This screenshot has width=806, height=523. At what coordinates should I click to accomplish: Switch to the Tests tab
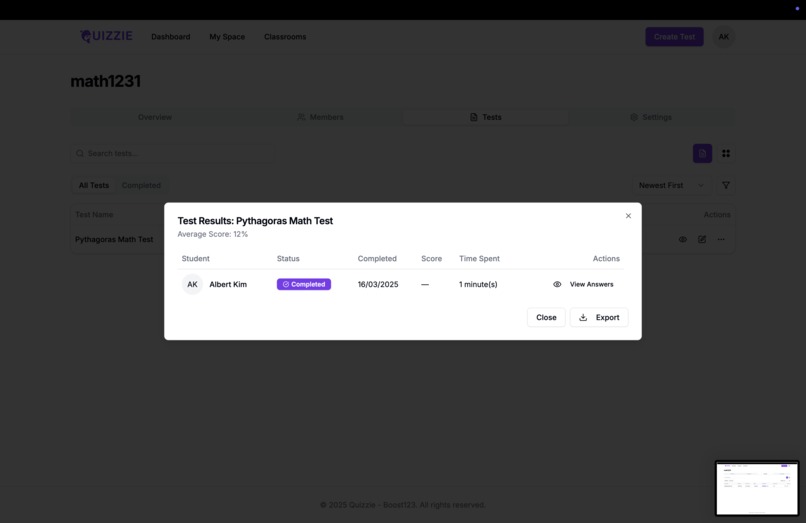(x=485, y=117)
